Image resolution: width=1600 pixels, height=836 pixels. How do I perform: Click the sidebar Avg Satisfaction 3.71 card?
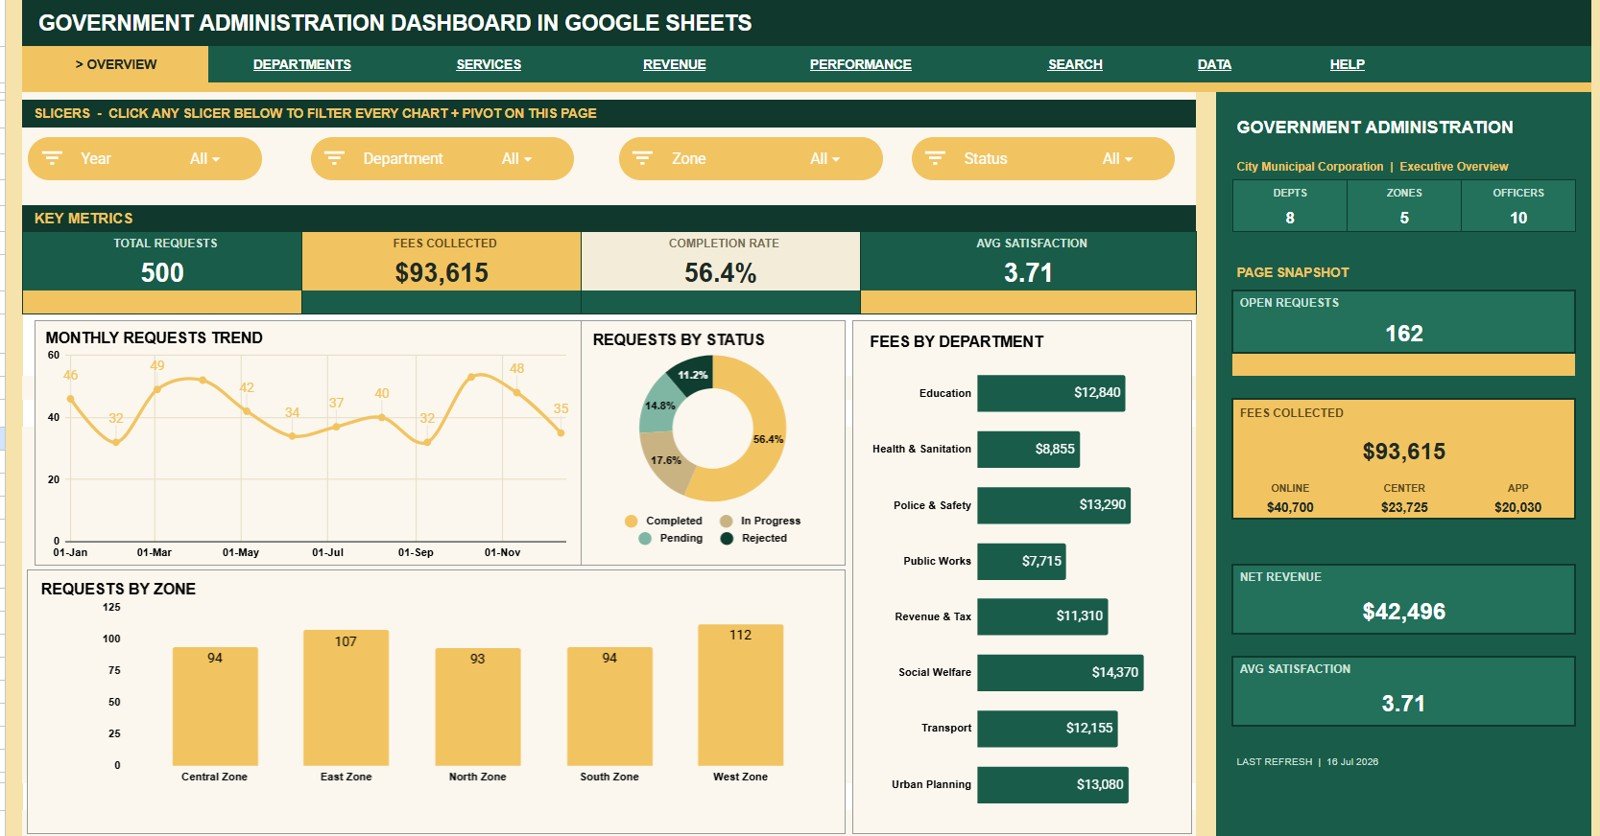pyautogui.click(x=1404, y=691)
